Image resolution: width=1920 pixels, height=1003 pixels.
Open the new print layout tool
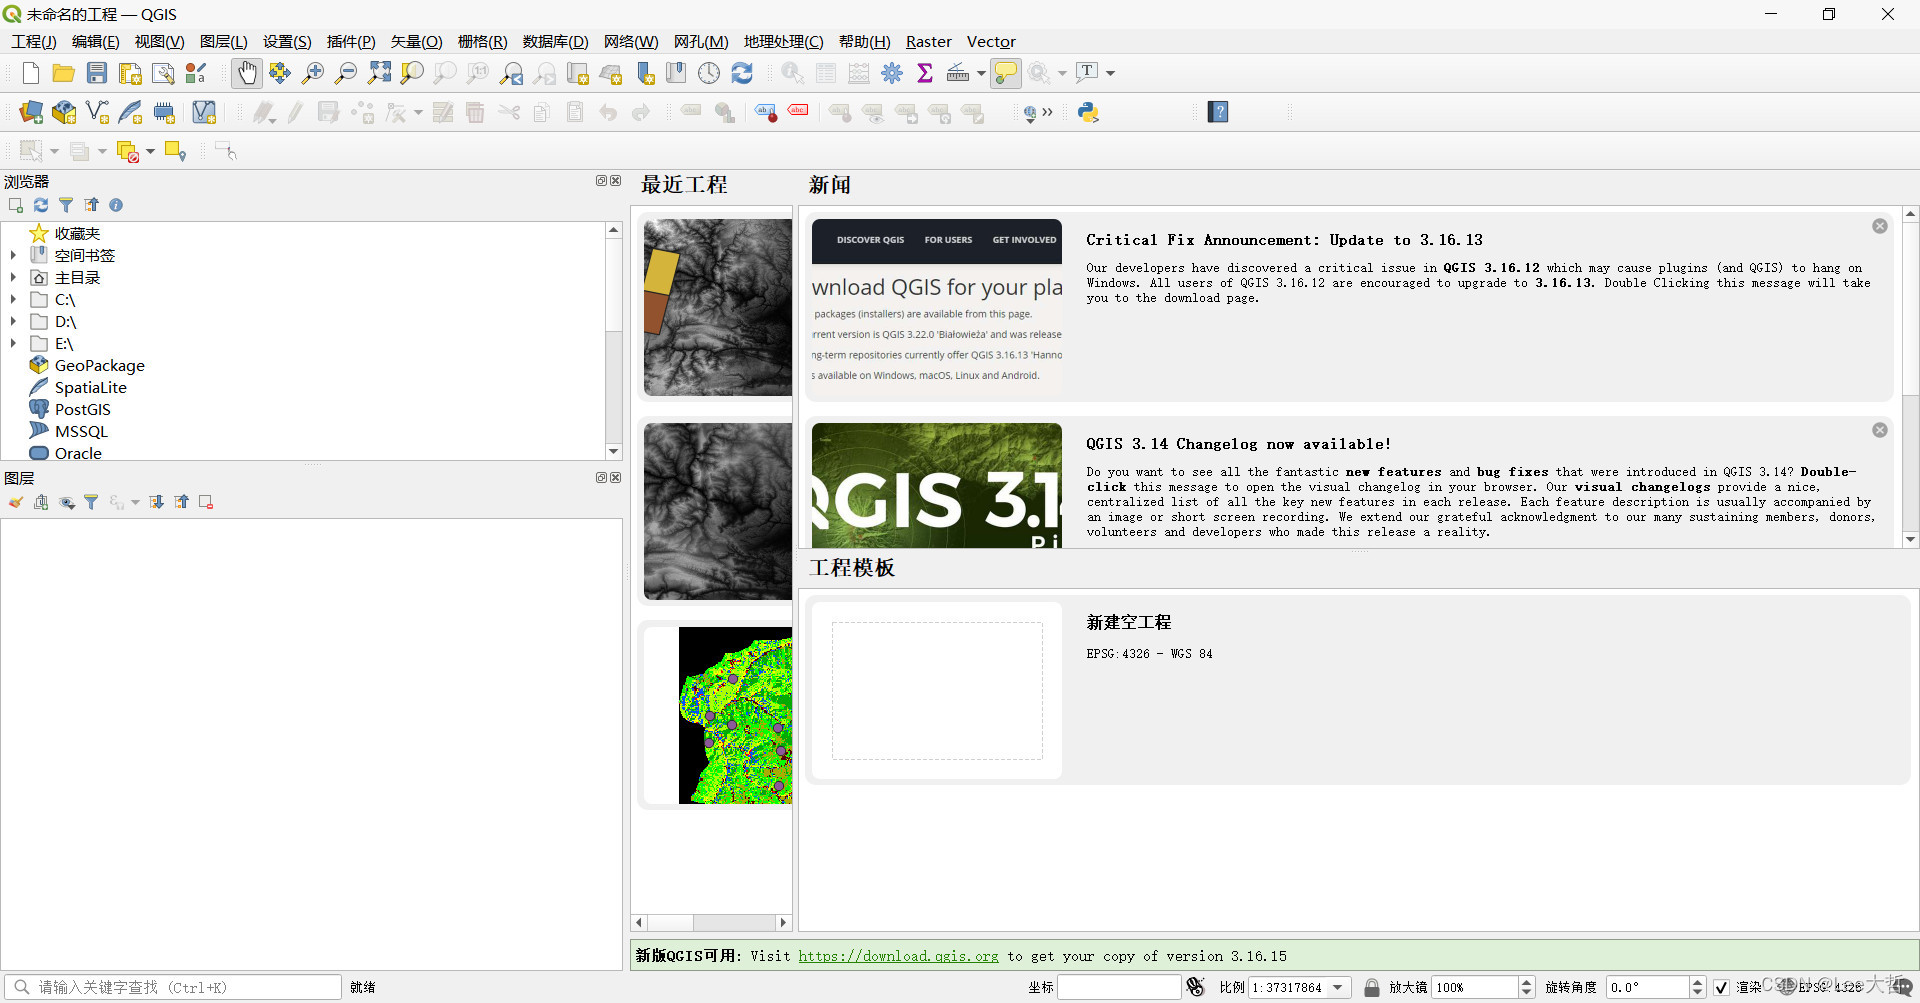[130, 73]
